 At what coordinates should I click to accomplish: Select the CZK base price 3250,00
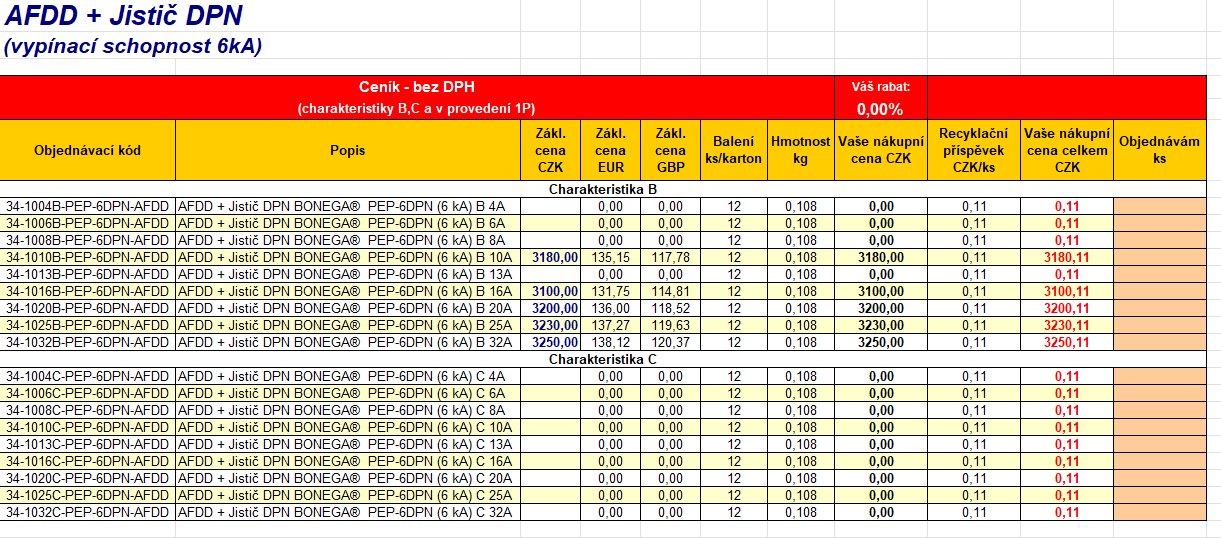(x=550, y=342)
